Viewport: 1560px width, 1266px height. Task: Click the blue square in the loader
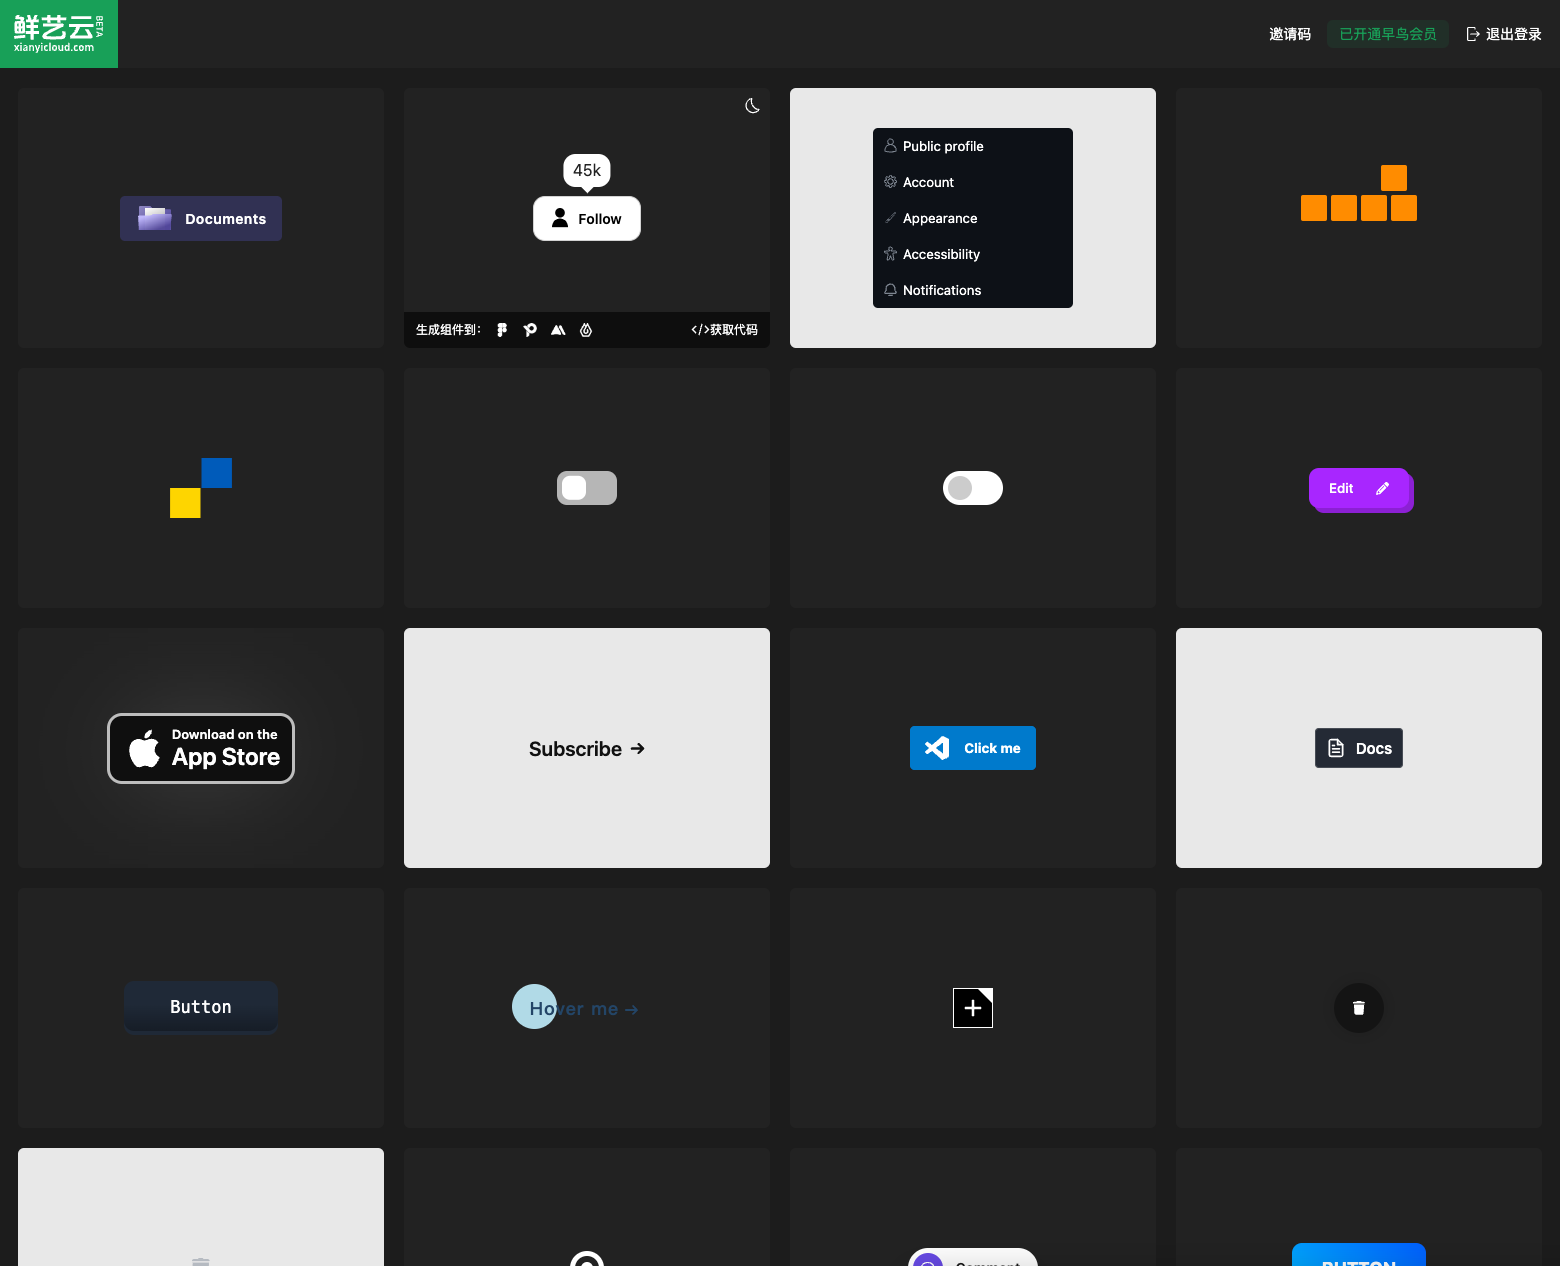tap(216, 473)
